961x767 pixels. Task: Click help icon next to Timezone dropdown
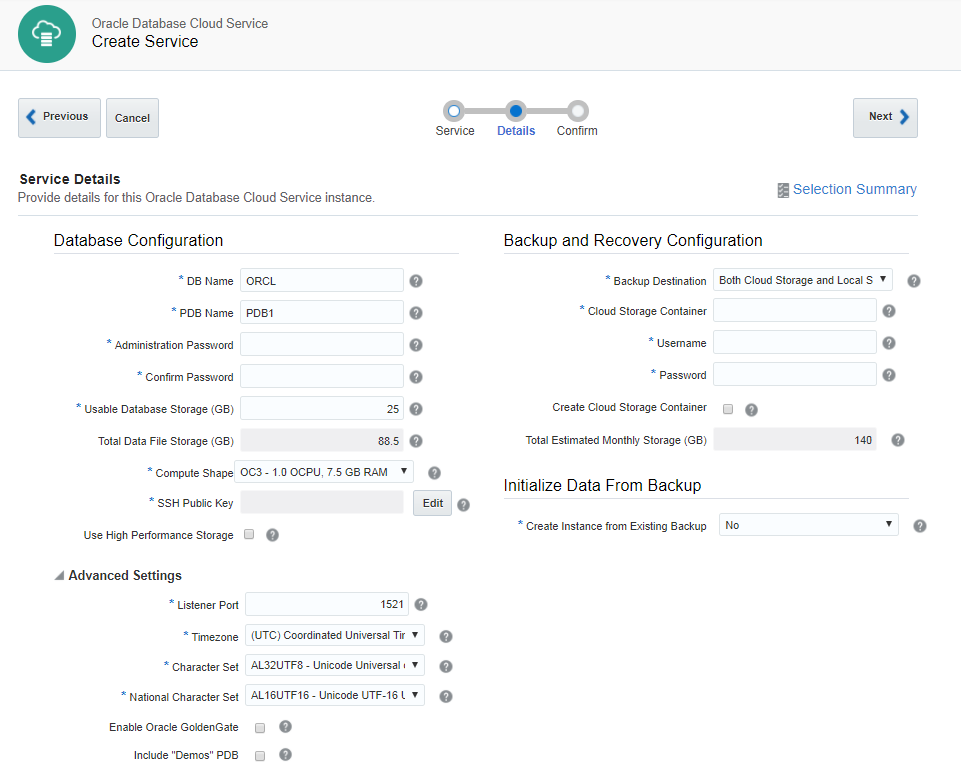click(x=446, y=636)
